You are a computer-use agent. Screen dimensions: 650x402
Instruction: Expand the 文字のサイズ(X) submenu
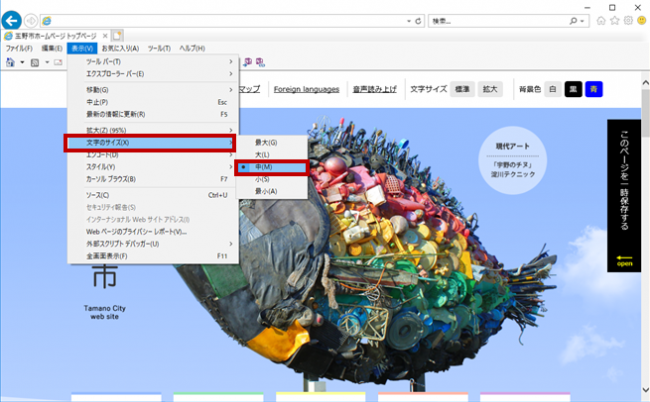pos(151,143)
